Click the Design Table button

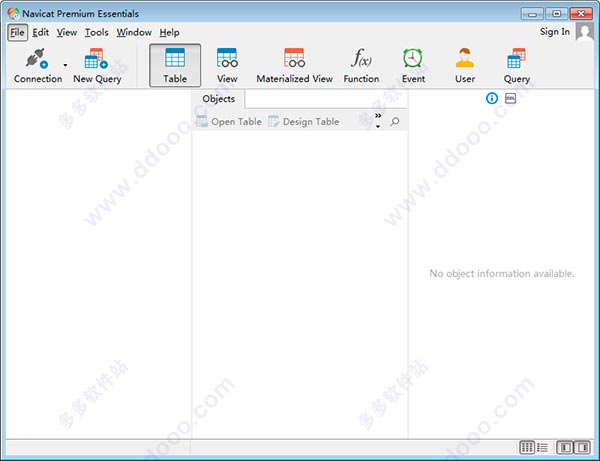click(x=304, y=122)
